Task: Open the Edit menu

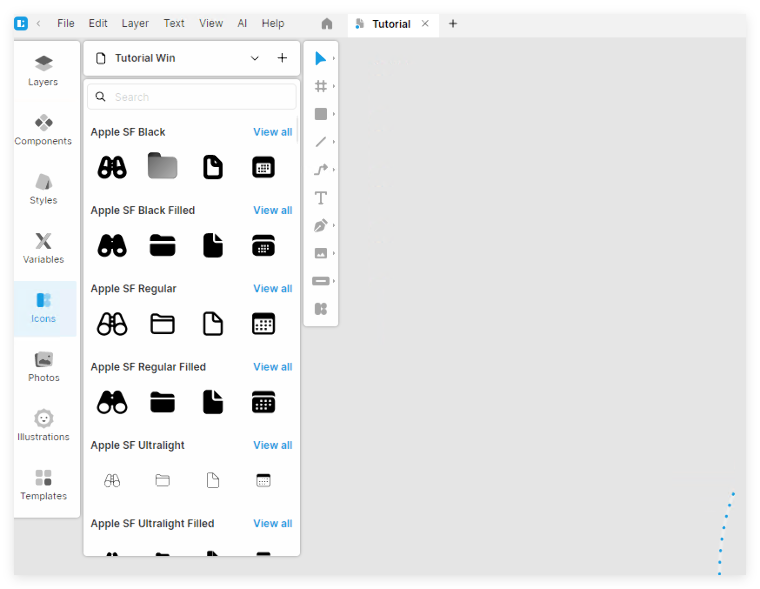Action: [98, 23]
